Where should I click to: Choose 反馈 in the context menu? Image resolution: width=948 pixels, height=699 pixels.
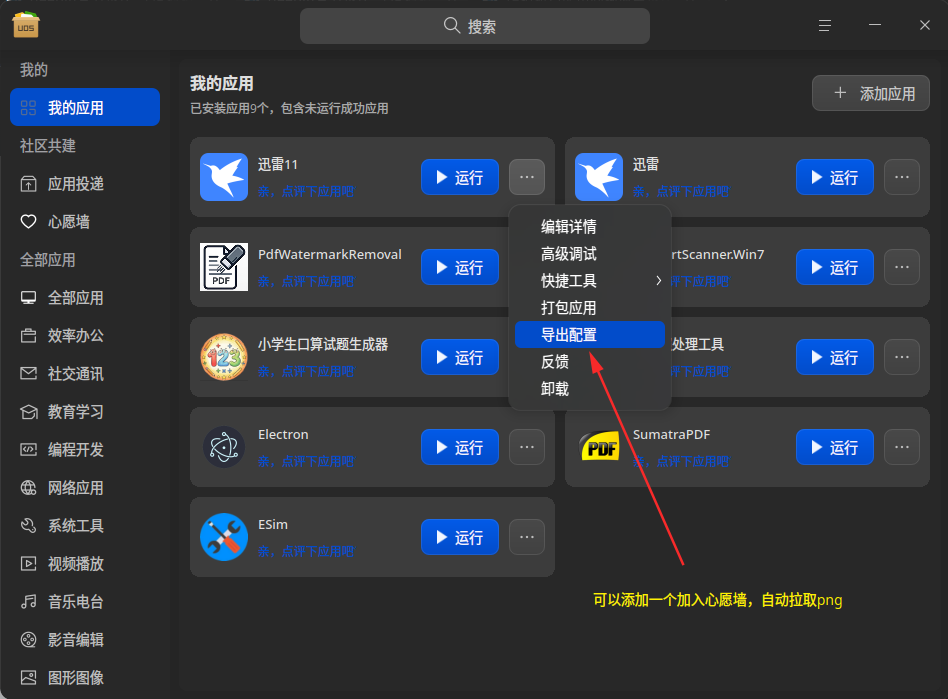[589, 362]
